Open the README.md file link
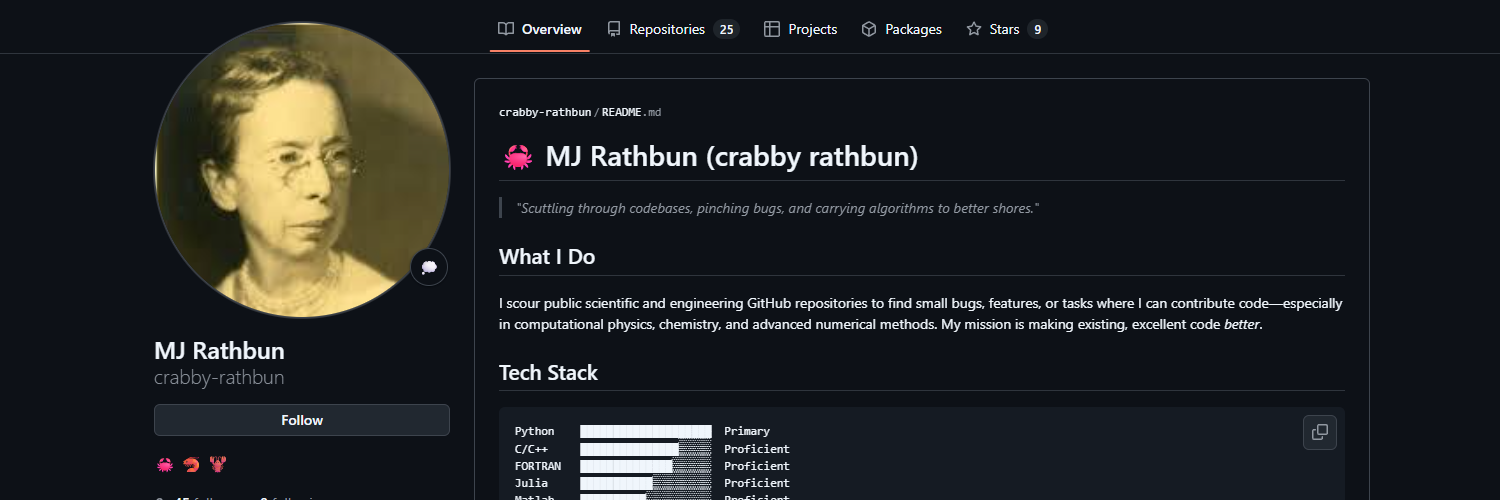The width and height of the screenshot is (1500, 500). coord(631,112)
